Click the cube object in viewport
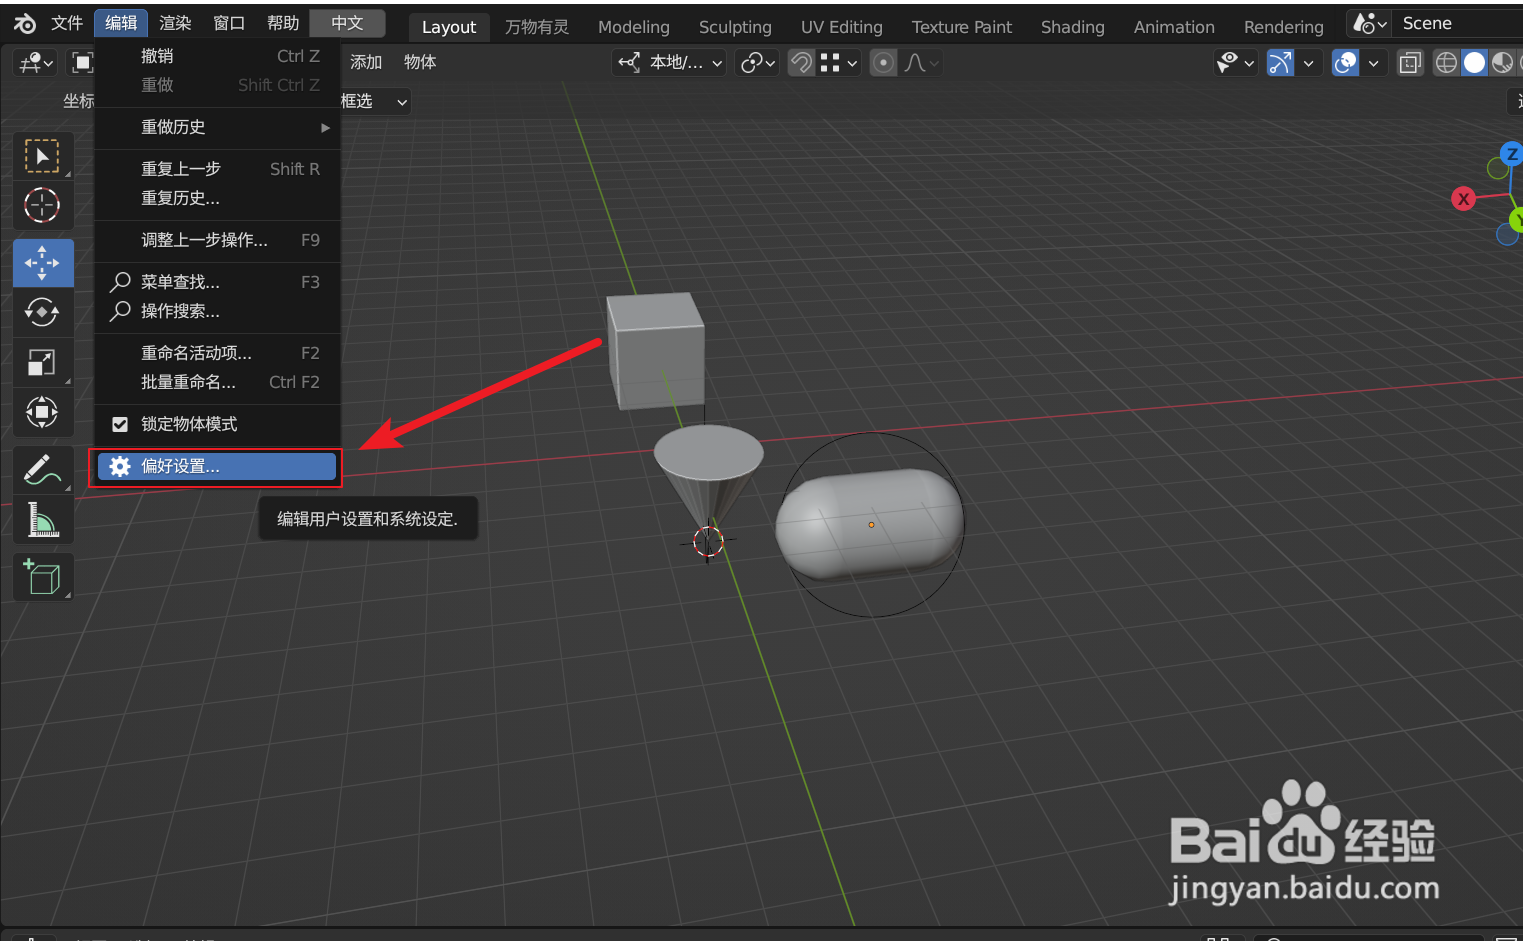This screenshot has width=1523, height=941. click(x=656, y=350)
